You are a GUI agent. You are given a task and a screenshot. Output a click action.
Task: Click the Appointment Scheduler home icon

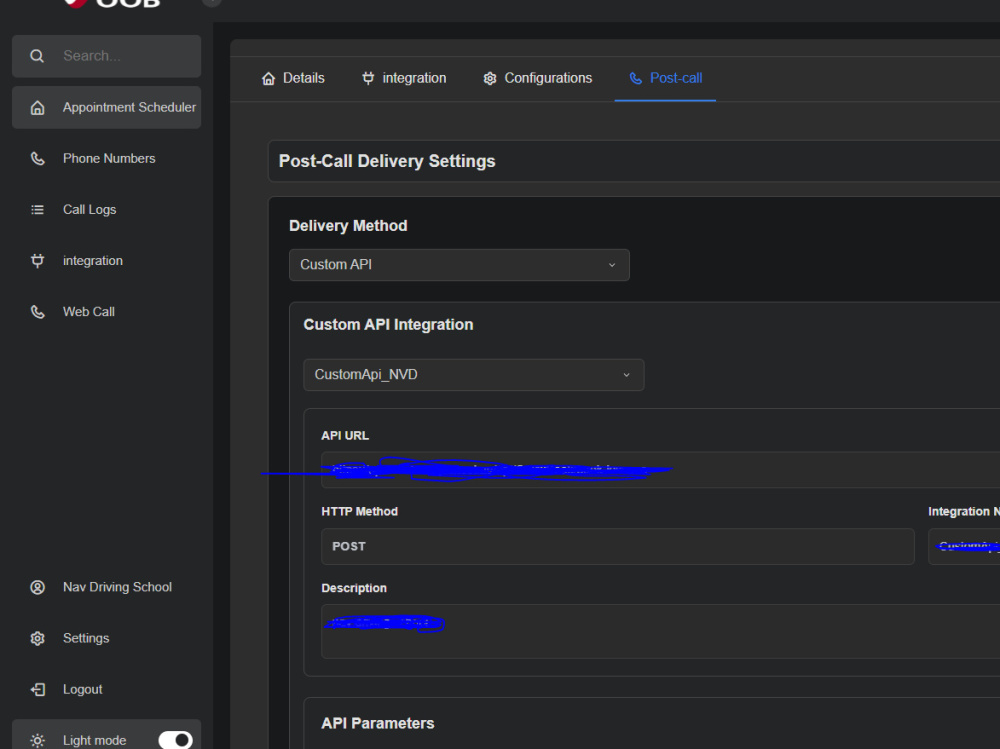(38, 107)
